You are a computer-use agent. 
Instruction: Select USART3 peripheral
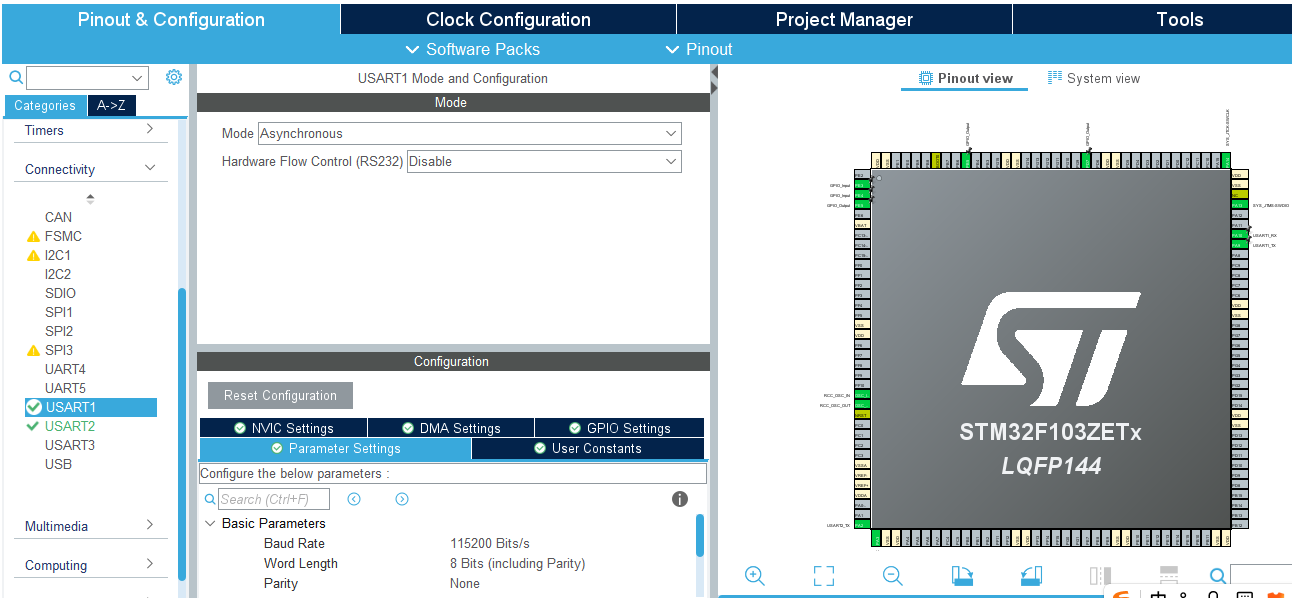click(x=70, y=445)
